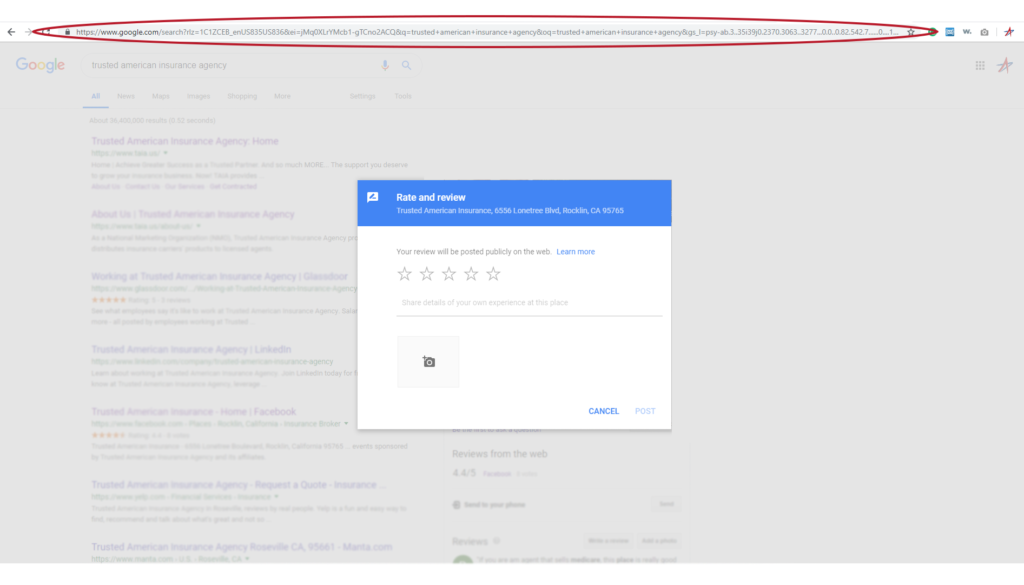Image resolution: width=1024 pixels, height=585 pixels.
Task: Open the Settings search menu
Action: coord(362,96)
